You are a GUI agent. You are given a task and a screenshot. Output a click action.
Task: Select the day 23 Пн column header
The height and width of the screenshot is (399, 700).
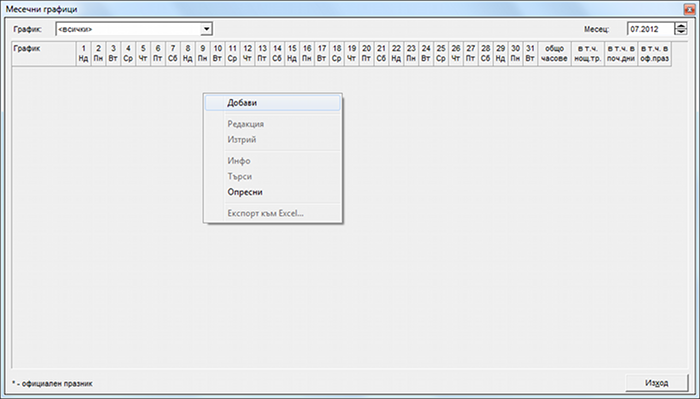pyautogui.click(x=411, y=54)
